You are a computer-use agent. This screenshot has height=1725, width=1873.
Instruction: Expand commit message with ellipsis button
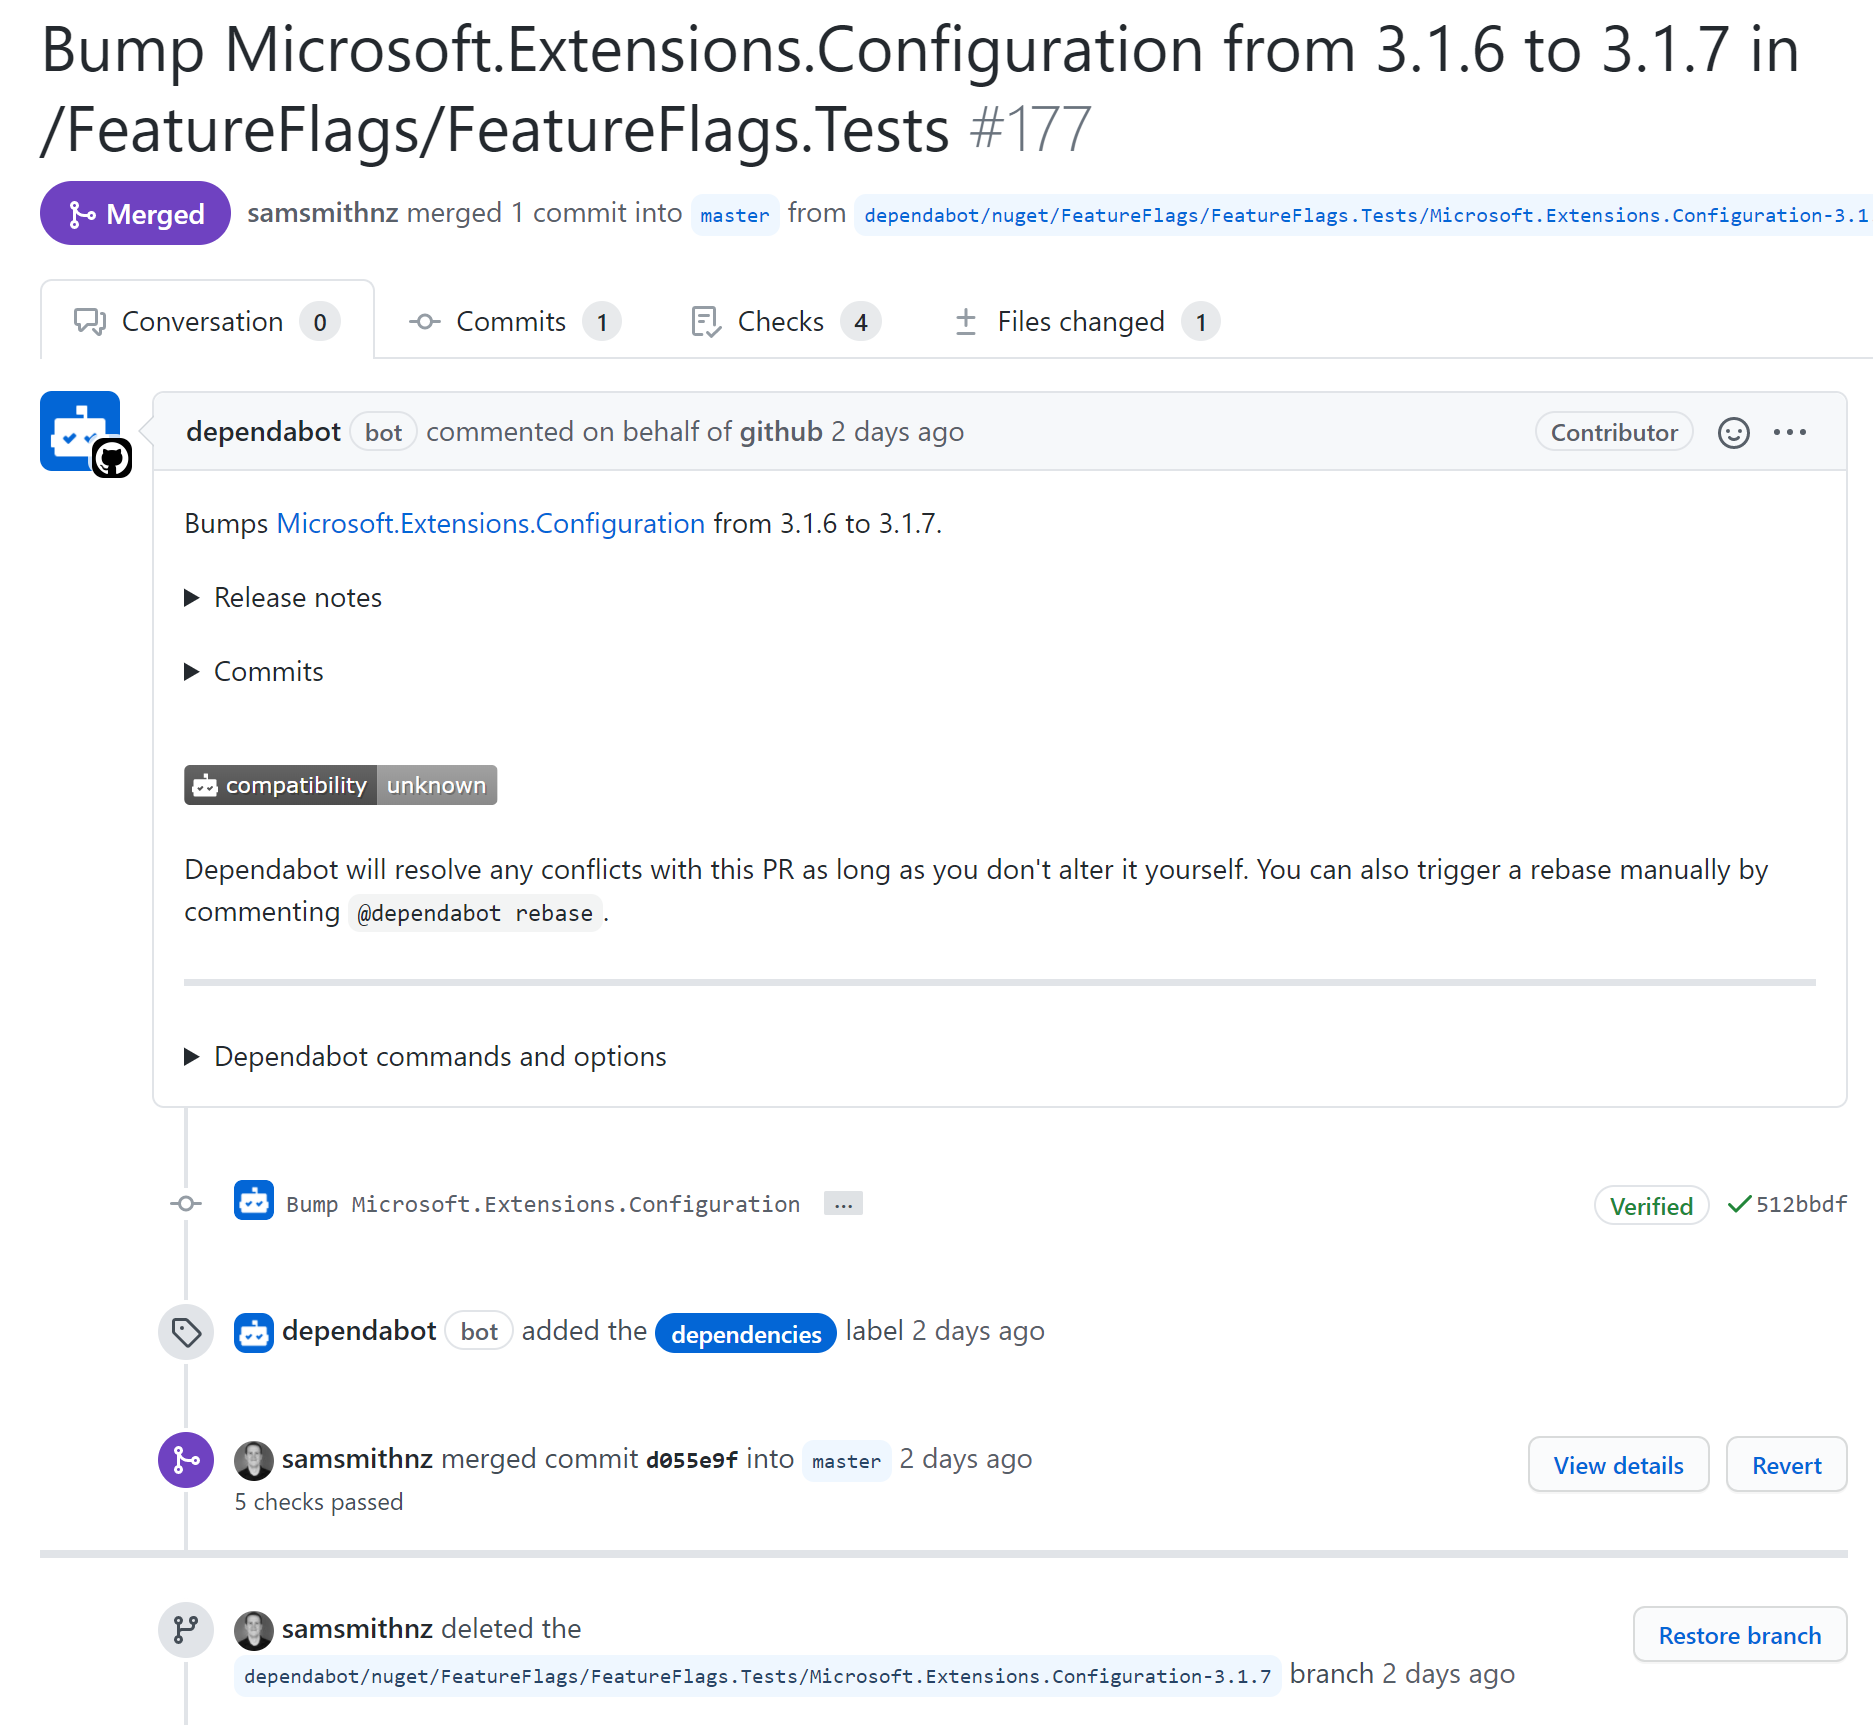point(843,1204)
